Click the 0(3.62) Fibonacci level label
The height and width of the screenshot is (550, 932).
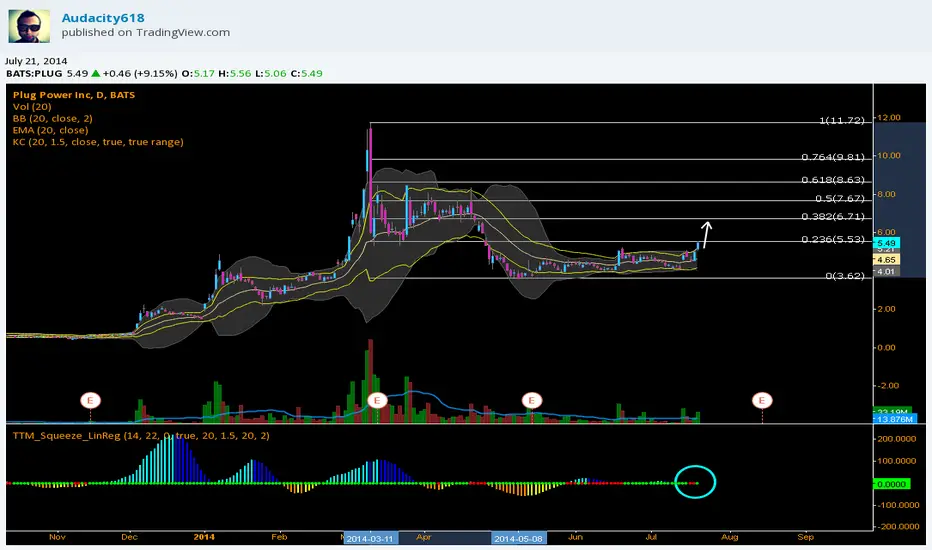(x=845, y=276)
